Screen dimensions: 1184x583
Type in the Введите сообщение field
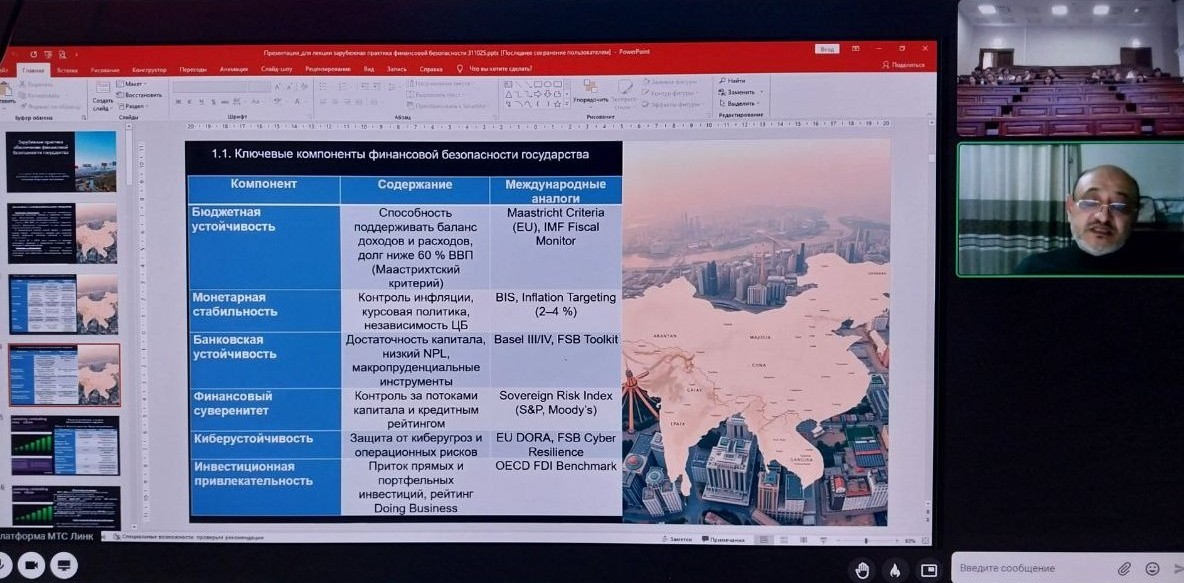pos(1030,568)
